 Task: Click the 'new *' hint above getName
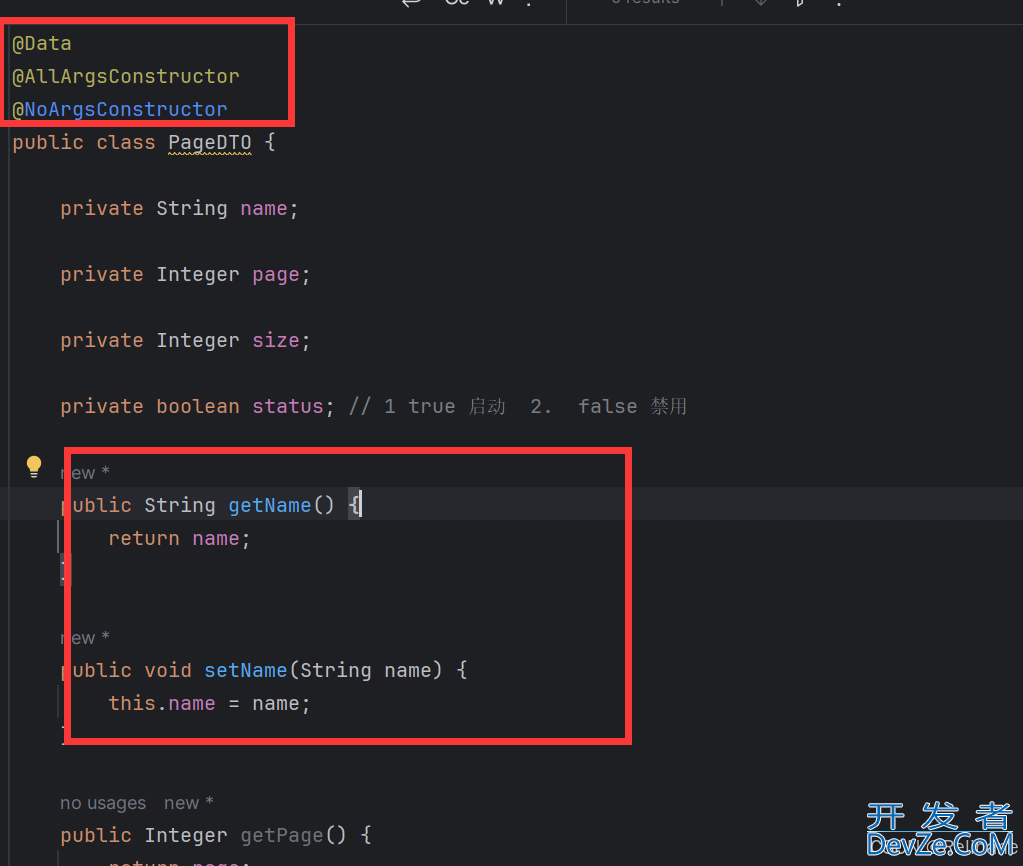click(85, 473)
